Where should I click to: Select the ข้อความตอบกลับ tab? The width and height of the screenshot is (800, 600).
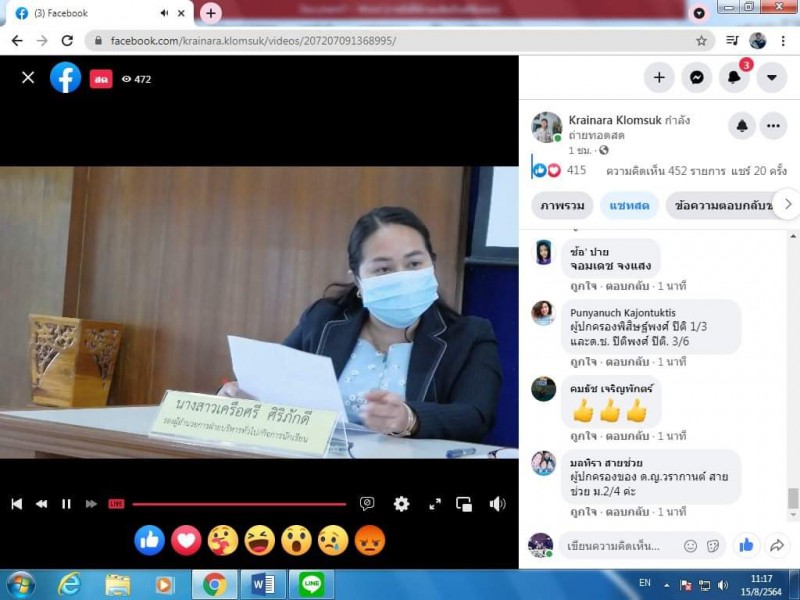[x=722, y=205]
